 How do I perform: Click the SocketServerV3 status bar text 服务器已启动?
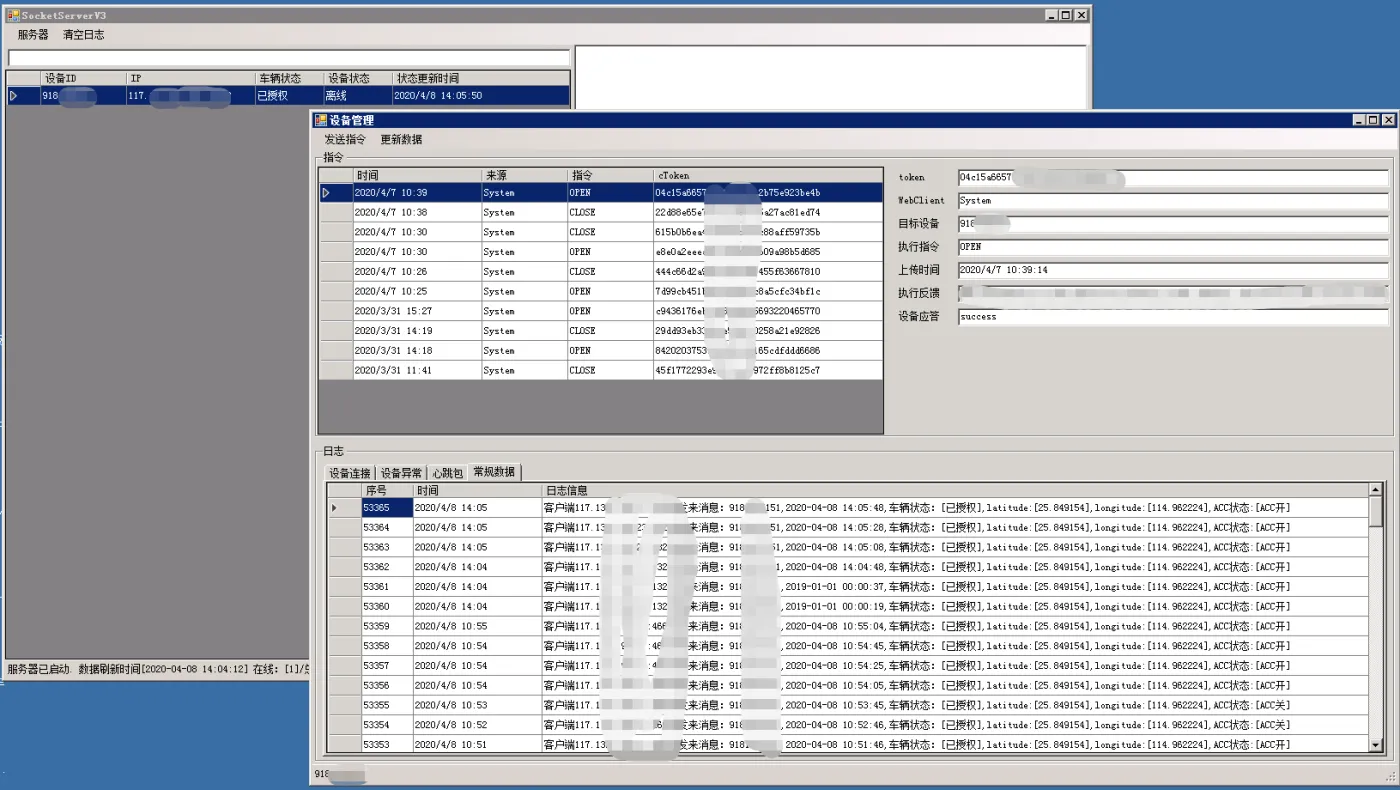39,669
